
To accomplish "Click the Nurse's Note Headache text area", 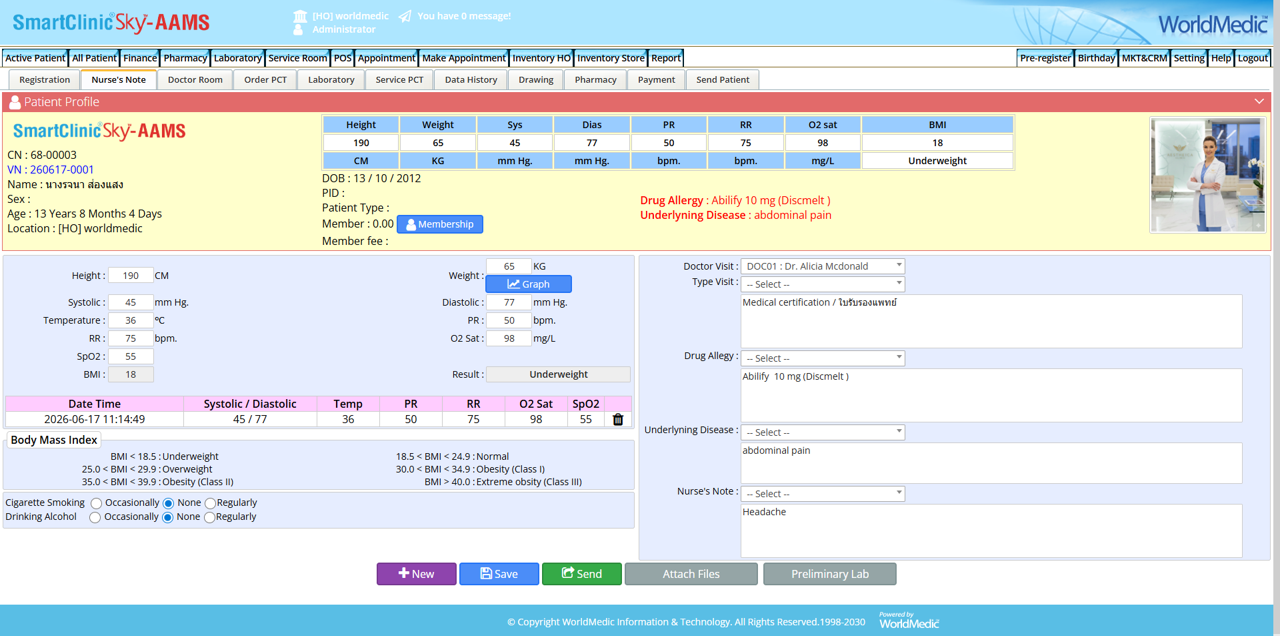I will coord(991,530).
